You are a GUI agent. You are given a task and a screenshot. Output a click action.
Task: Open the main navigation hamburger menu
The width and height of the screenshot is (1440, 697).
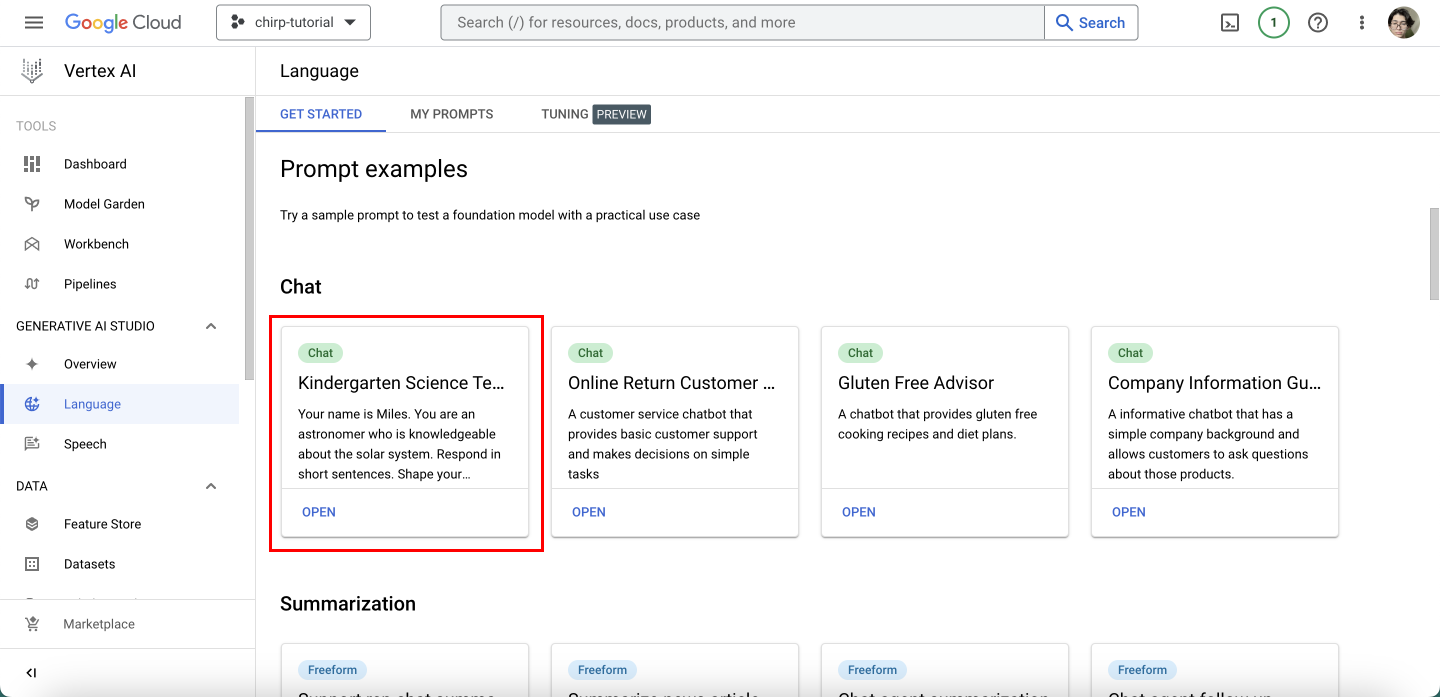(x=34, y=22)
